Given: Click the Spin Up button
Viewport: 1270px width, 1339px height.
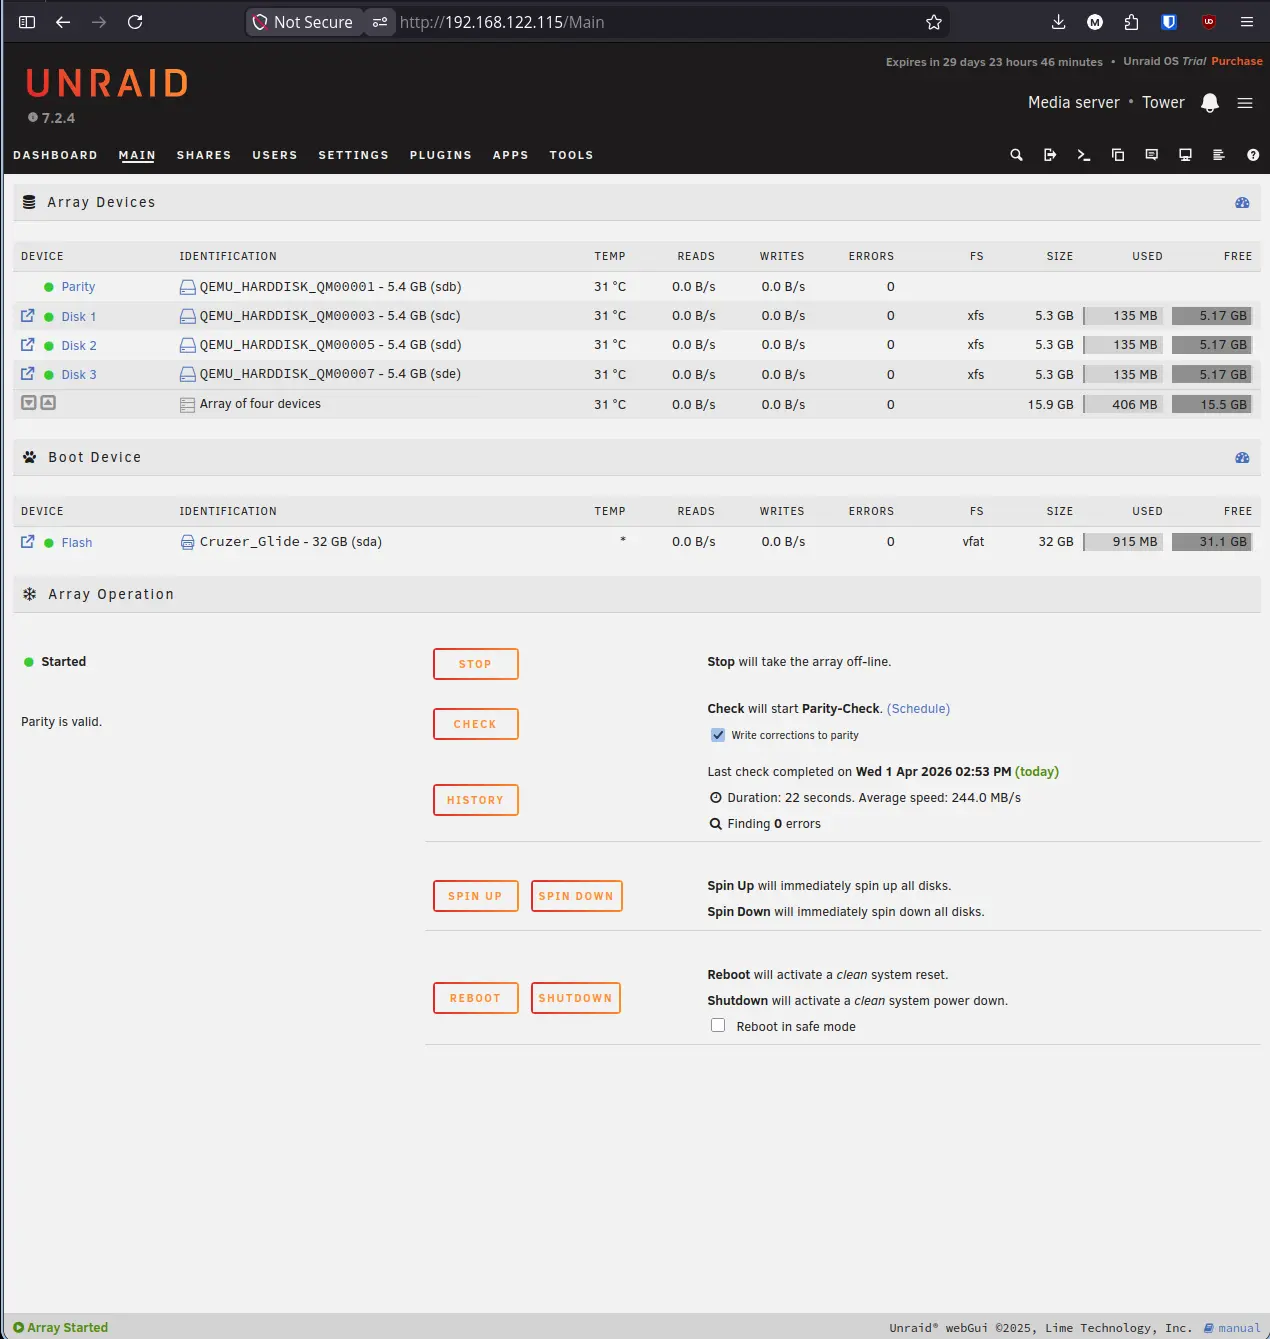Looking at the screenshot, I should pyautogui.click(x=476, y=896).
